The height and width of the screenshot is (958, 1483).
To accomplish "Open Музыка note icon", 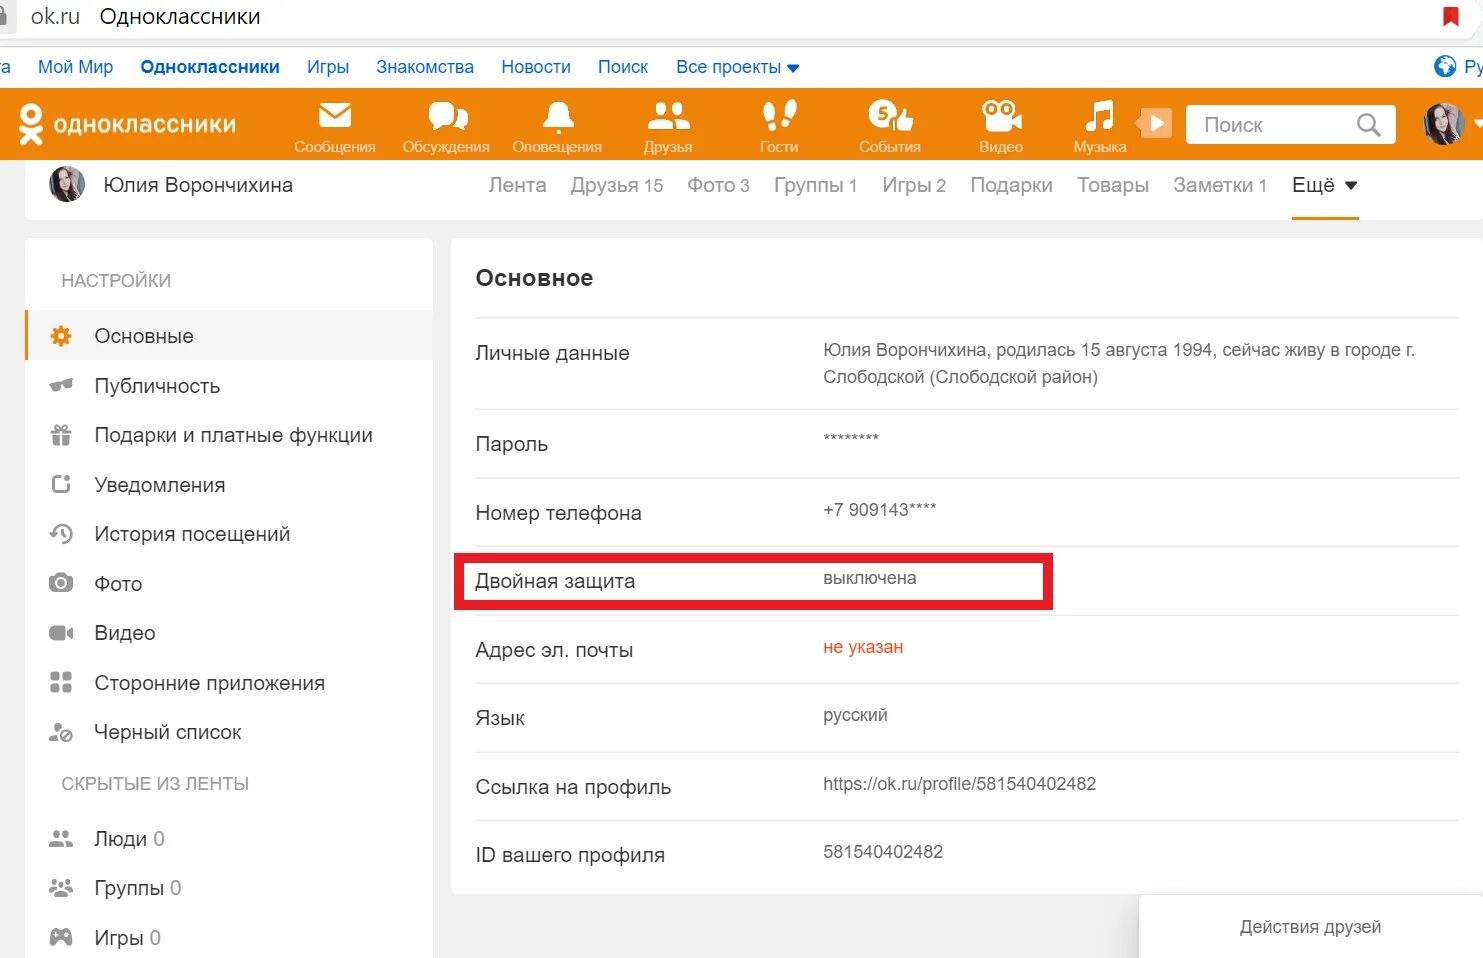I will (x=1100, y=116).
